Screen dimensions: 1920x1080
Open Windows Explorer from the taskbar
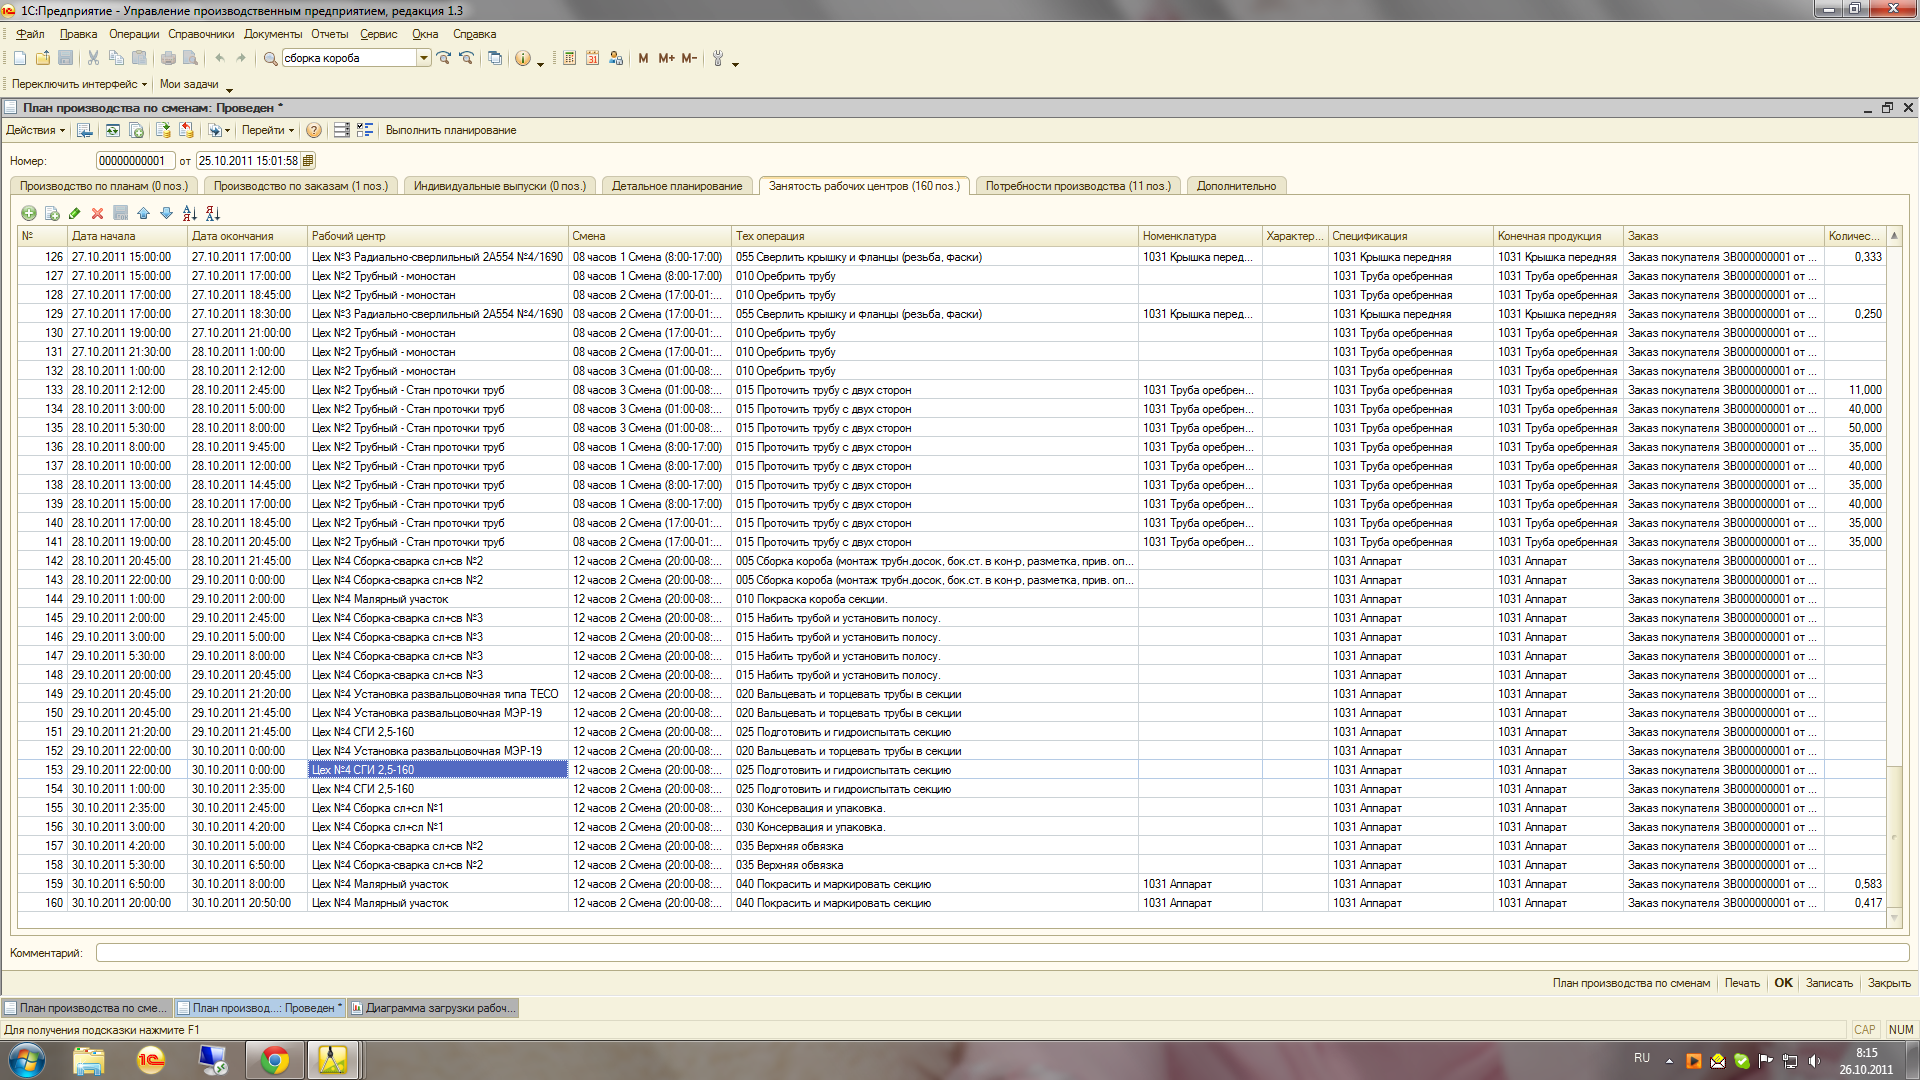tap(89, 1060)
